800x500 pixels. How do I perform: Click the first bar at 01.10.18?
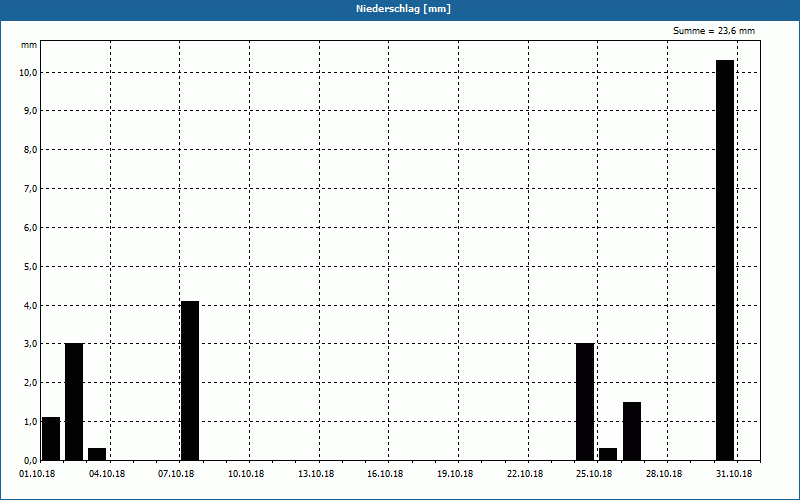click(51, 439)
